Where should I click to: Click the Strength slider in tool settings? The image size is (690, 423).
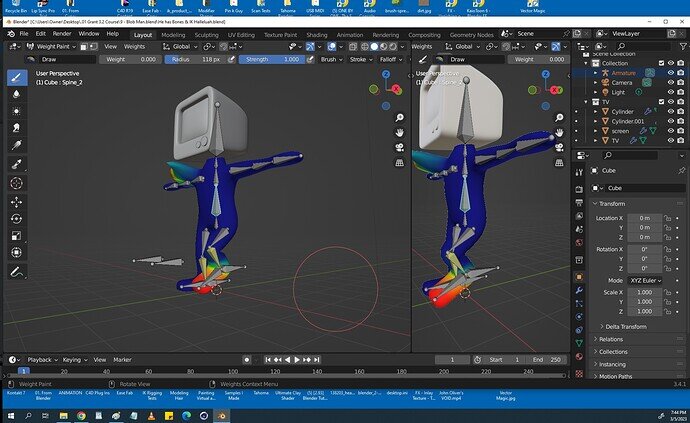[272, 59]
